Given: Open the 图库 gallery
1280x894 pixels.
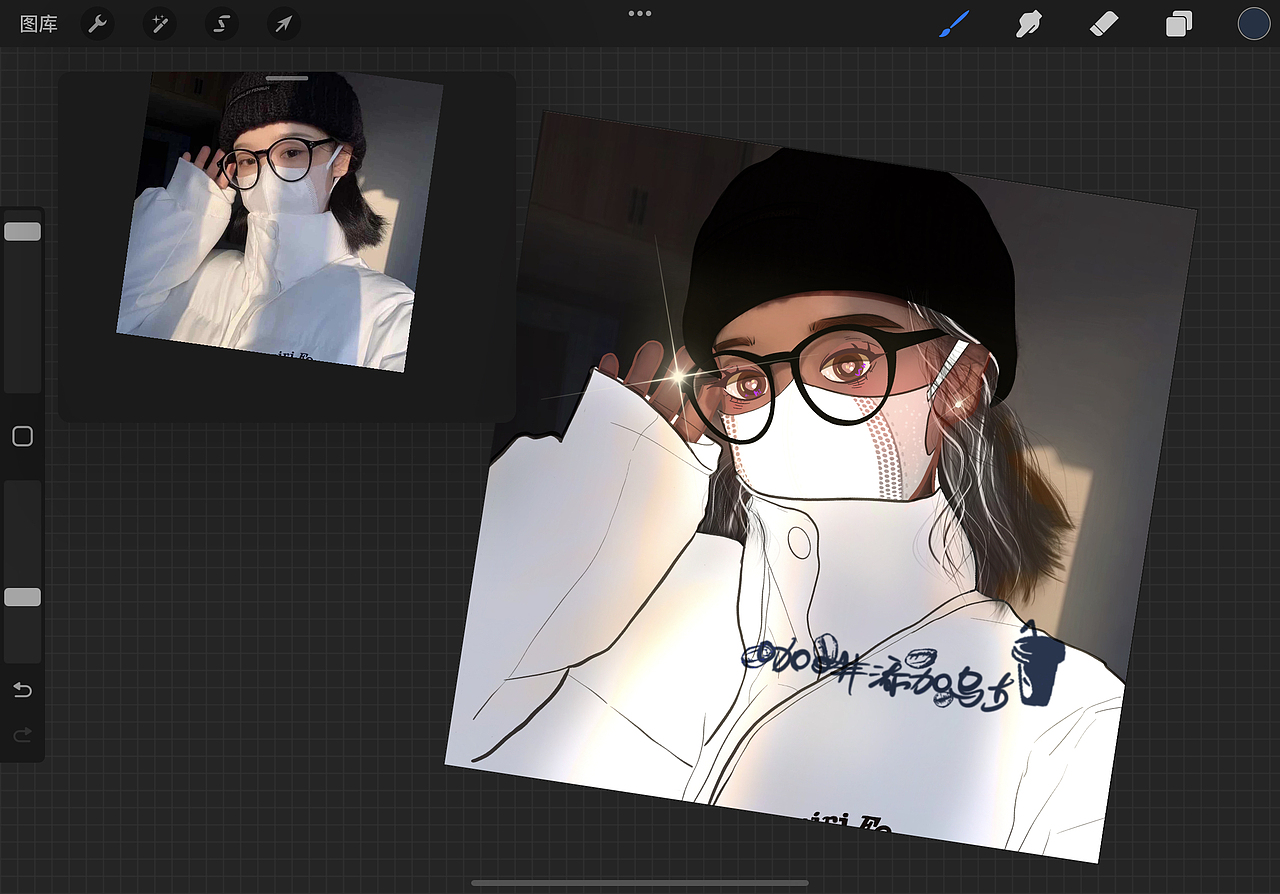Looking at the screenshot, I should pyautogui.click(x=39, y=24).
